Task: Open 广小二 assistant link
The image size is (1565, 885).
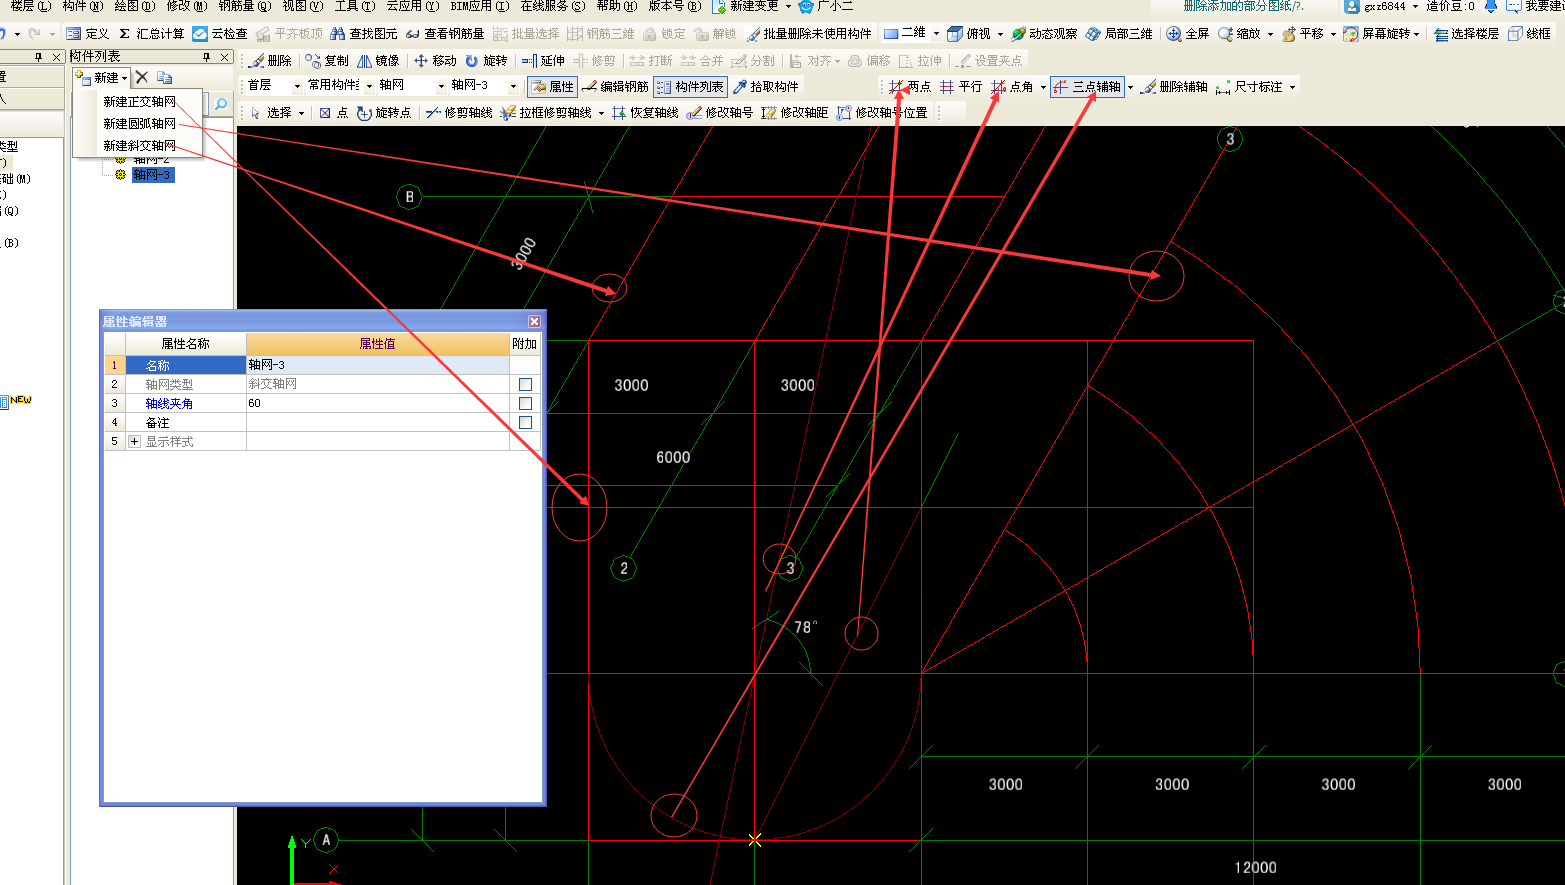Action: pyautogui.click(x=827, y=6)
